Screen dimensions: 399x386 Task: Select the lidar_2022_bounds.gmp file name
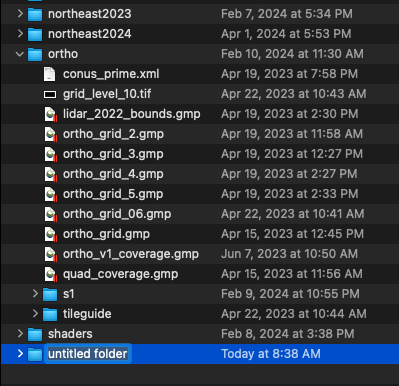(132, 114)
